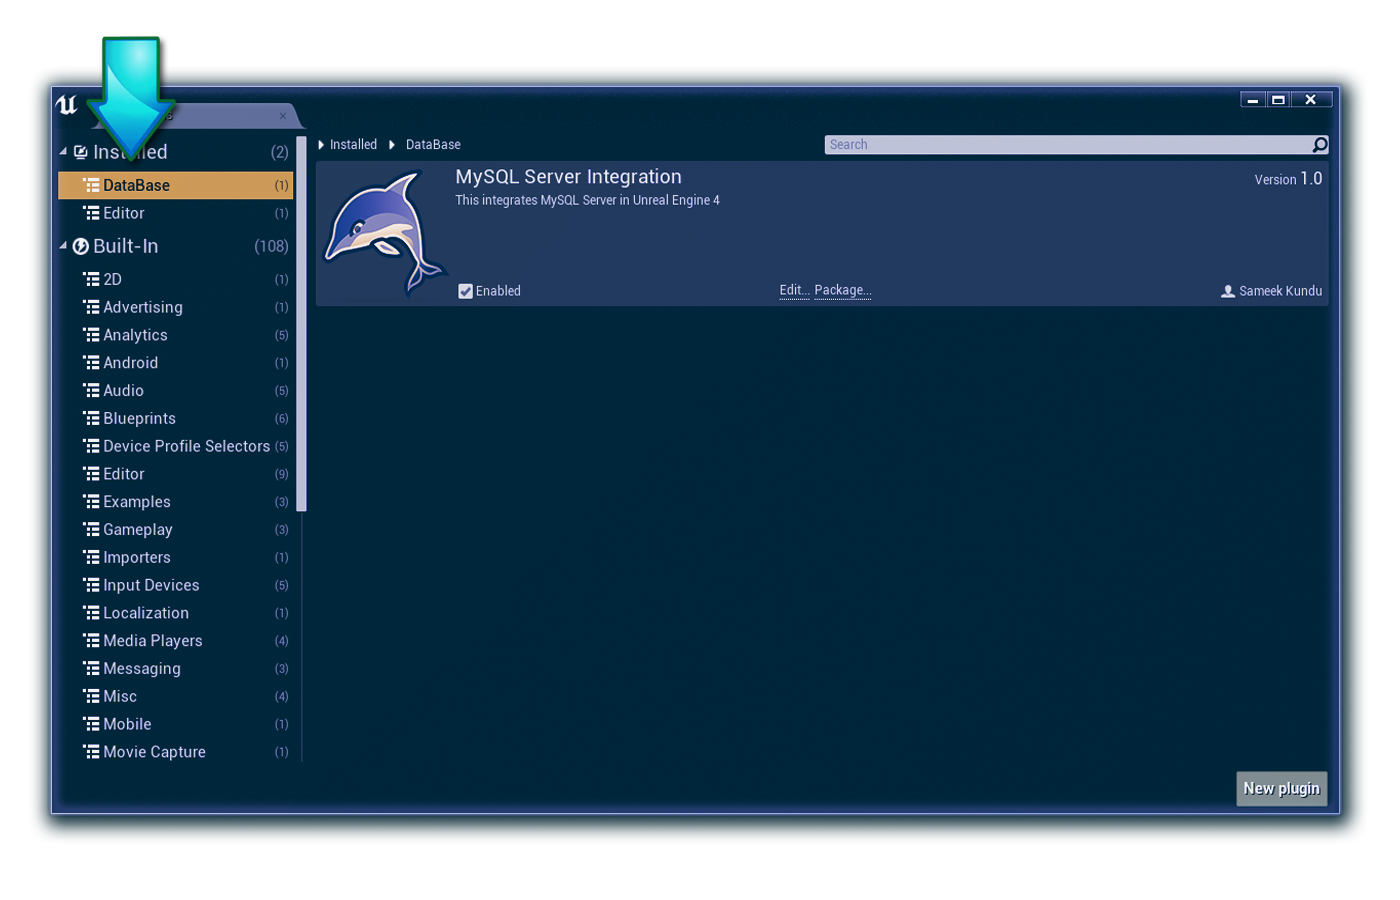Click the list icon beside Blueprints
1400x900 pixels.
click(91, 418)
